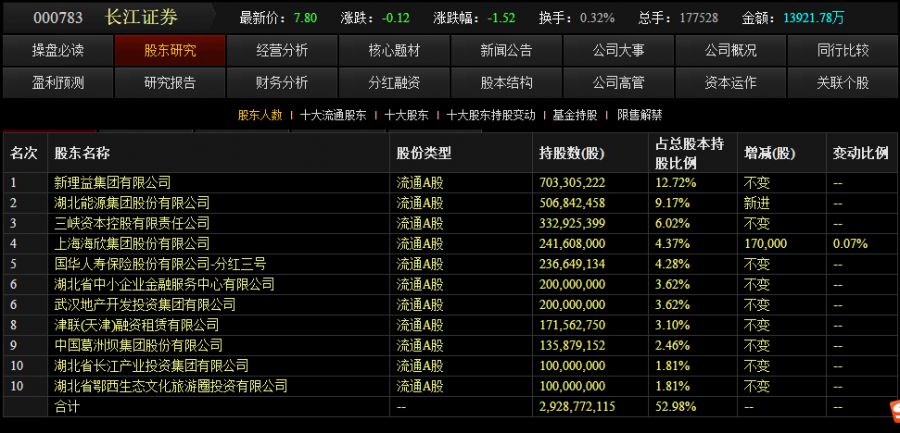Image resolution: width=900 pixels, height=433 pixels.
Task: Click the 0.07% change ratio
Action: click(x=850, y=243)
